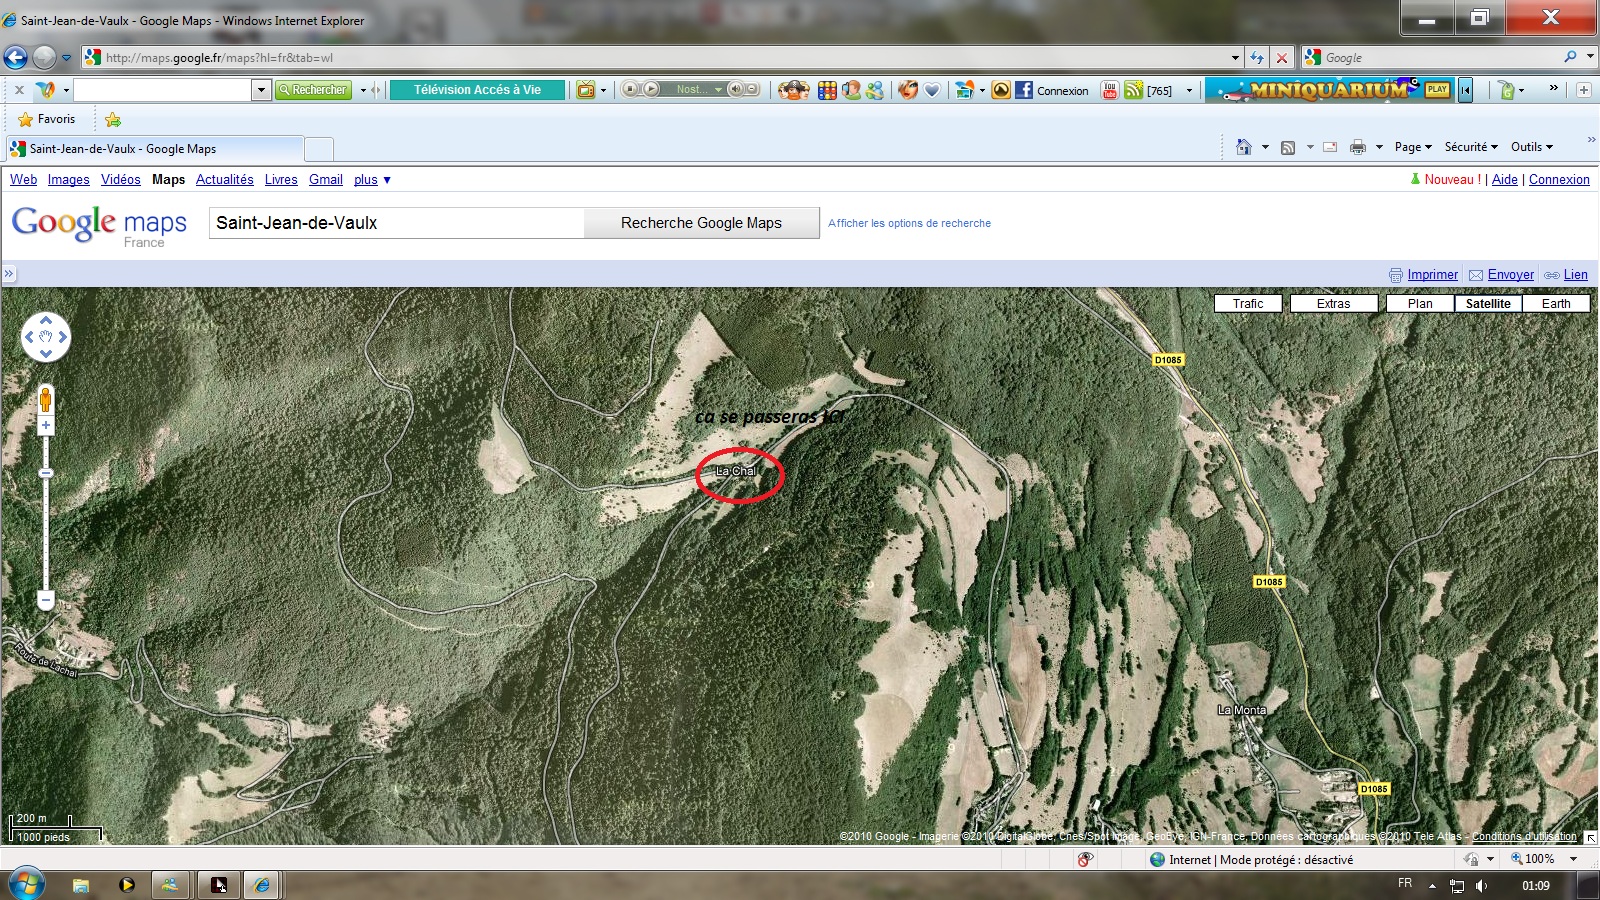1600x900 pixels.
Task: Click the Street View pegman icon
Action: [x=45, y=400]
